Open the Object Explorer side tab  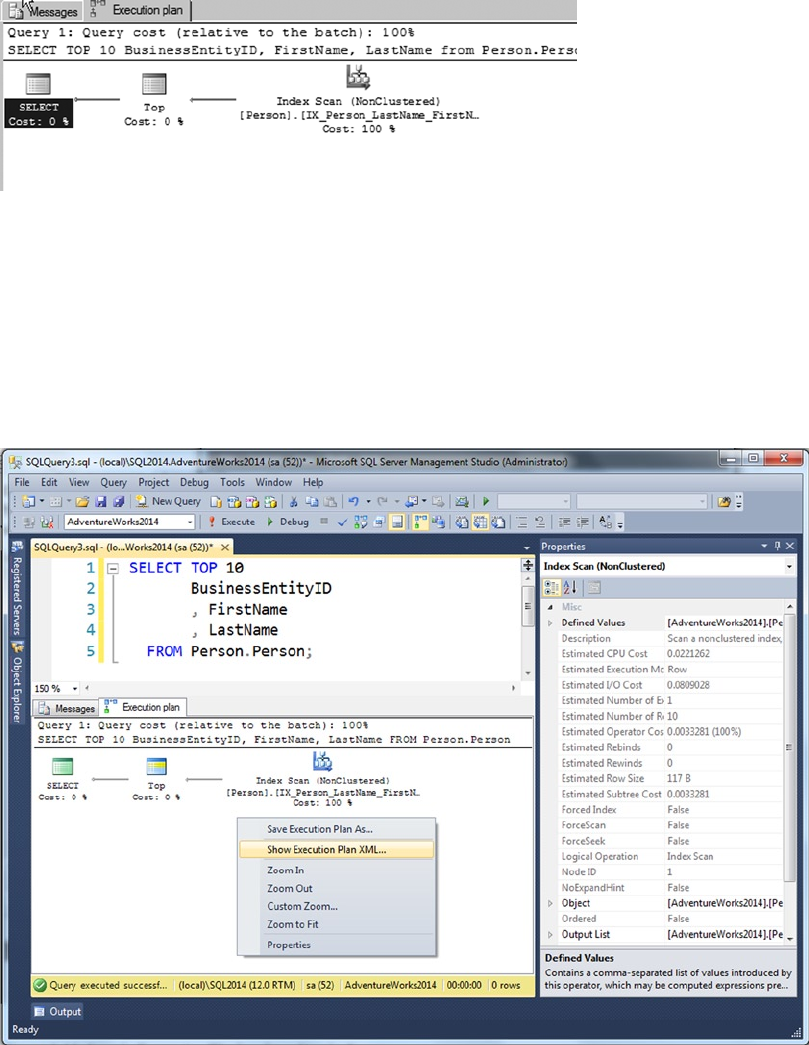coord(17,684)
